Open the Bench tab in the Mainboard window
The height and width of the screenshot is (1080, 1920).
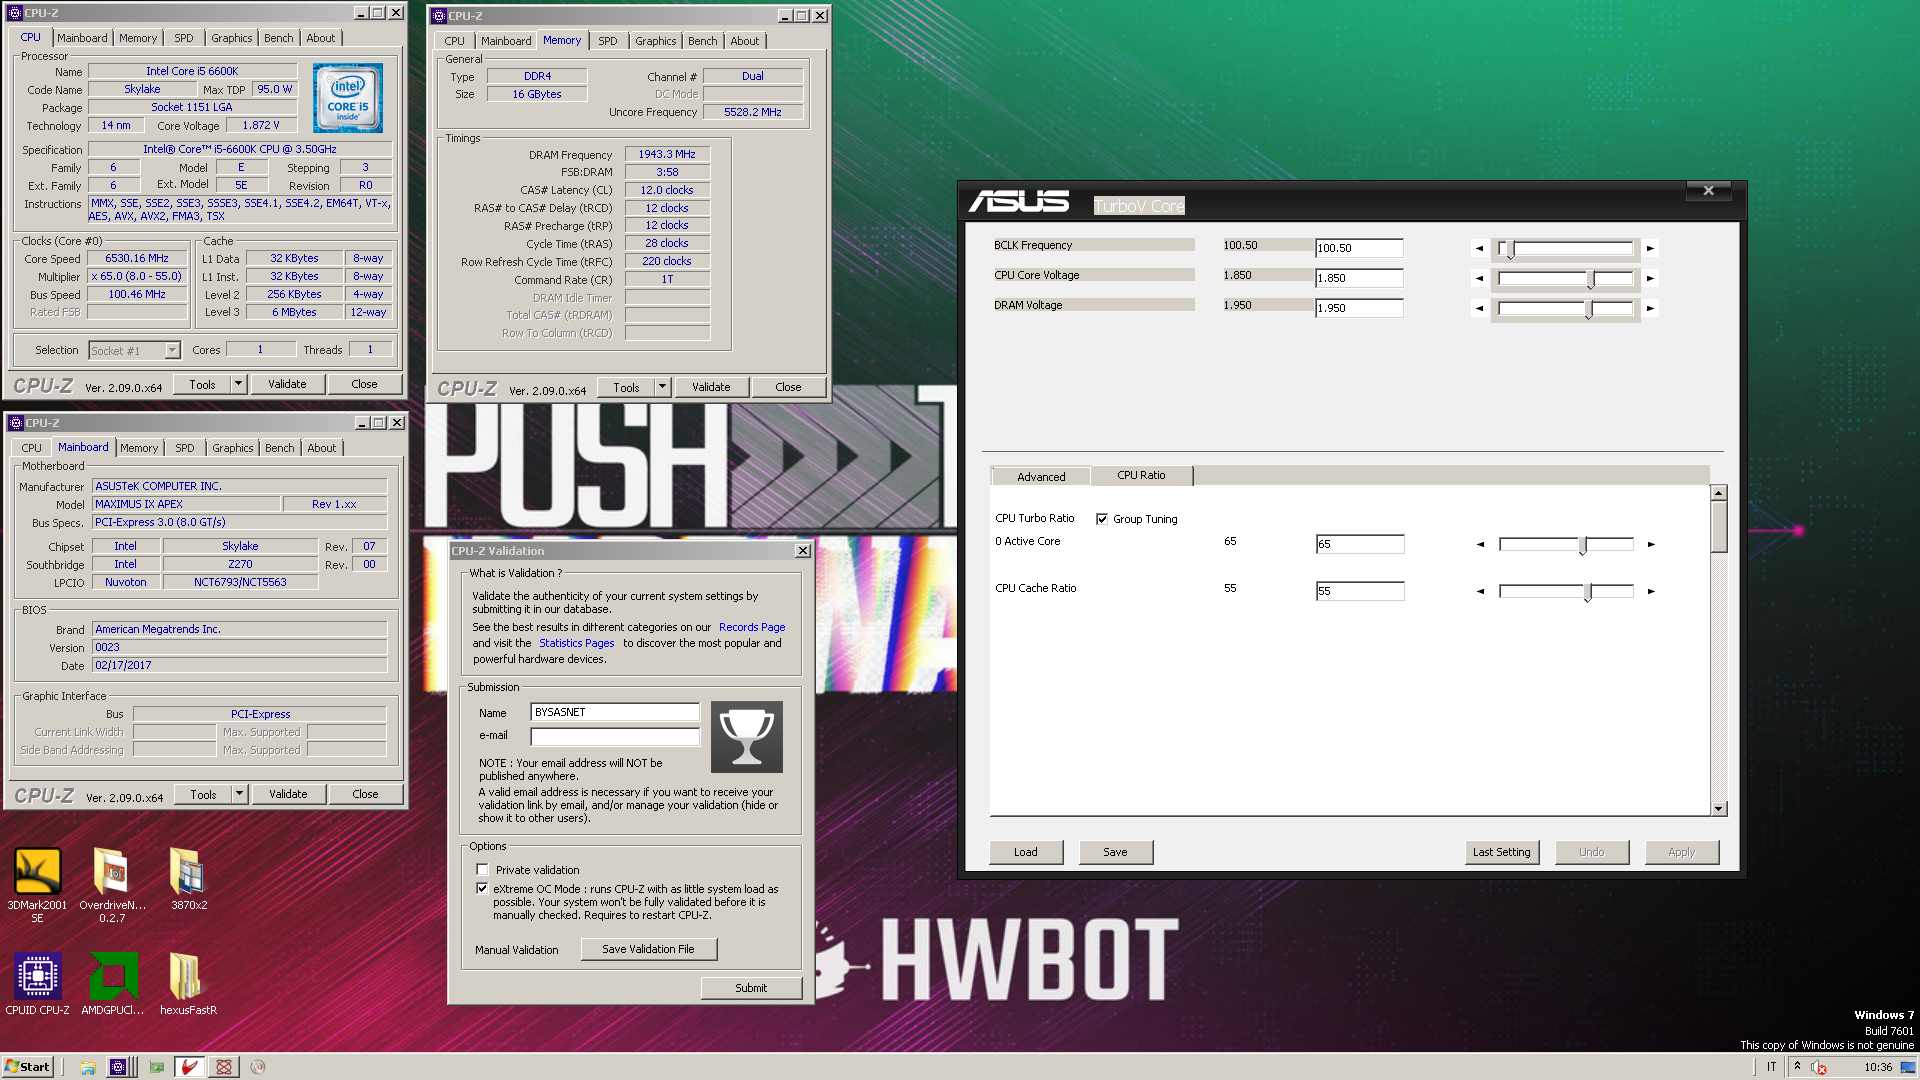[280, 448]
